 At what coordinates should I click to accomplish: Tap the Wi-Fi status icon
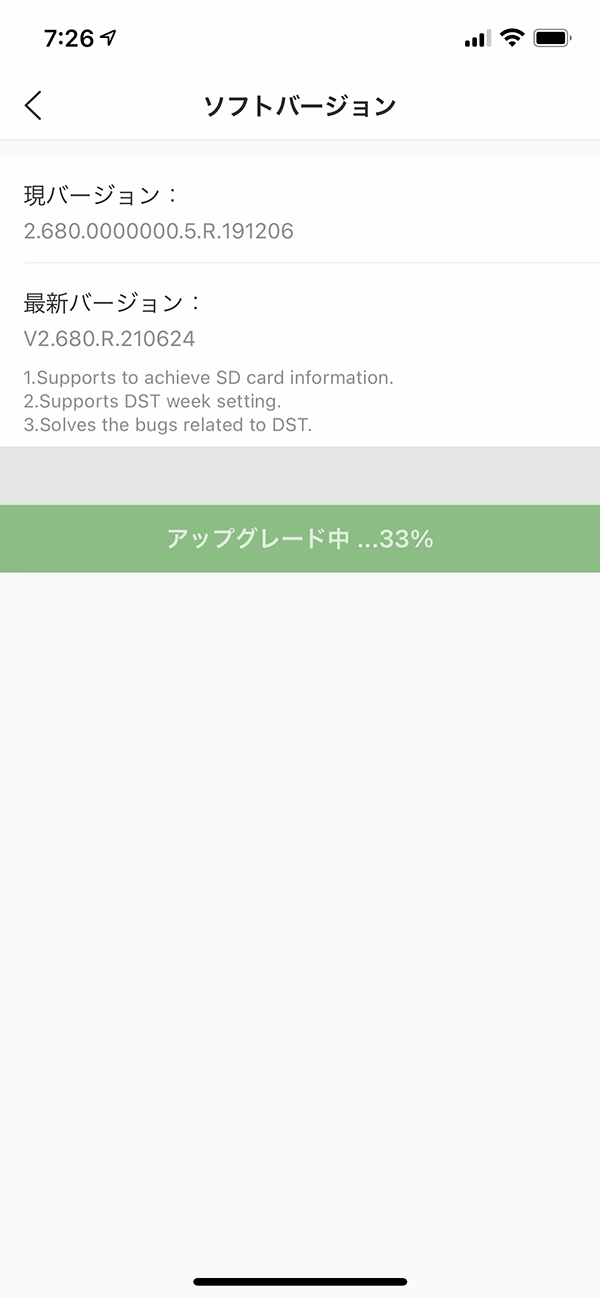pyautogui.click(x=513, y=39)
